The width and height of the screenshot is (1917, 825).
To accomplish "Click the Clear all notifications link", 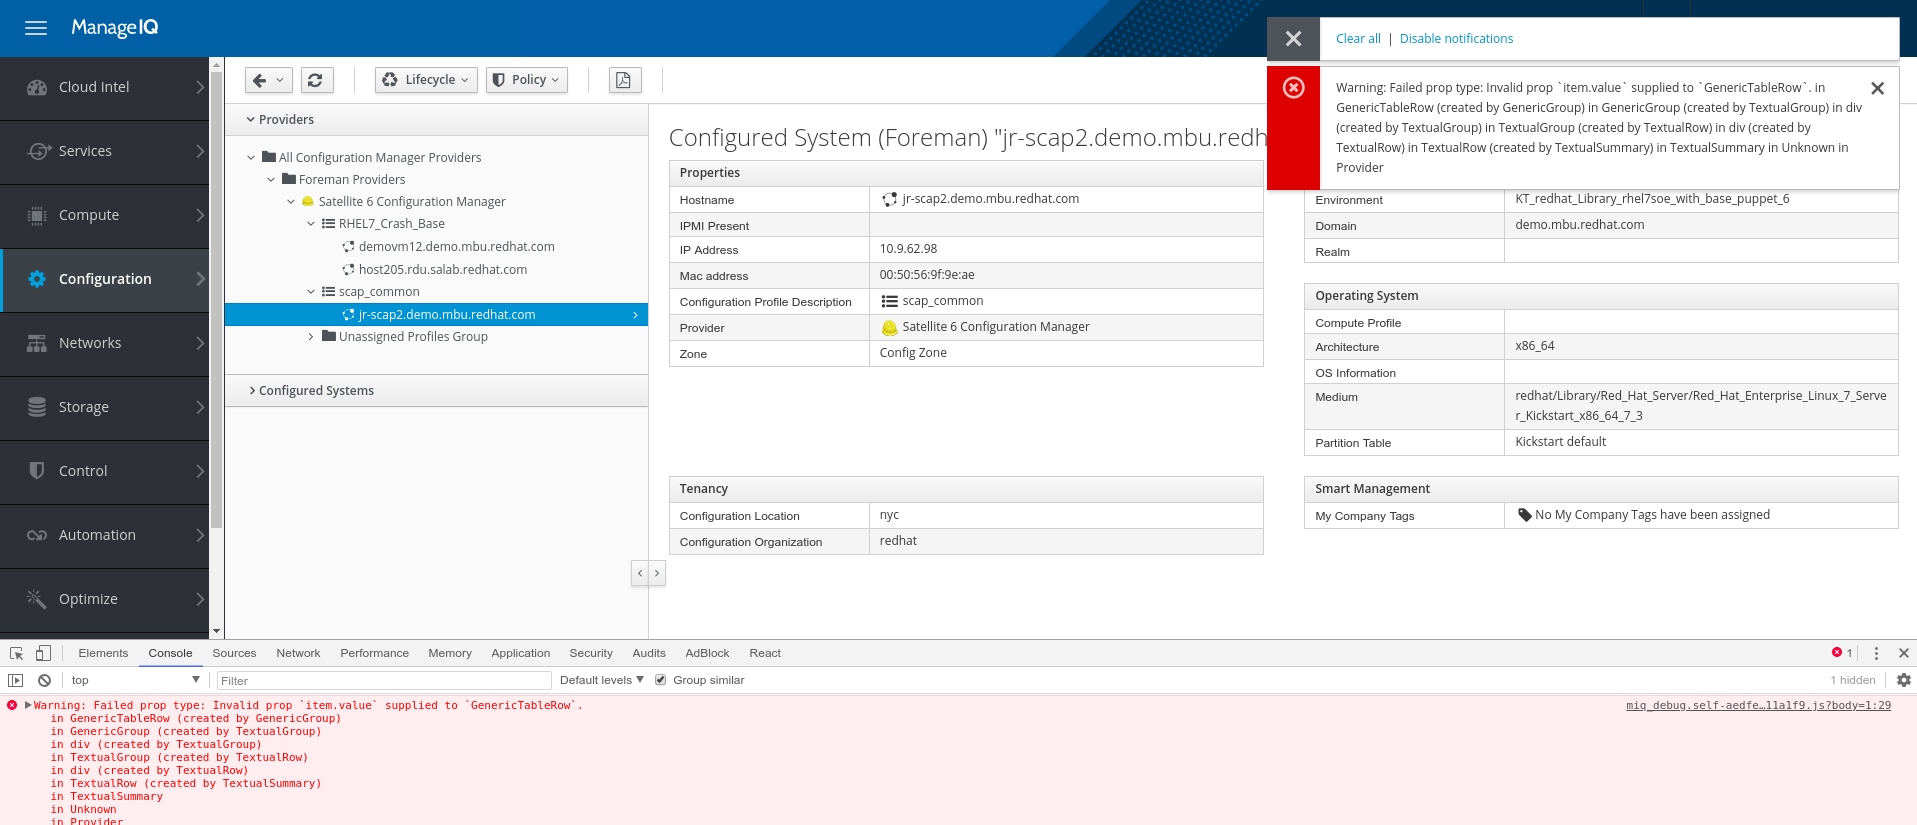I will click(1358, 39).
